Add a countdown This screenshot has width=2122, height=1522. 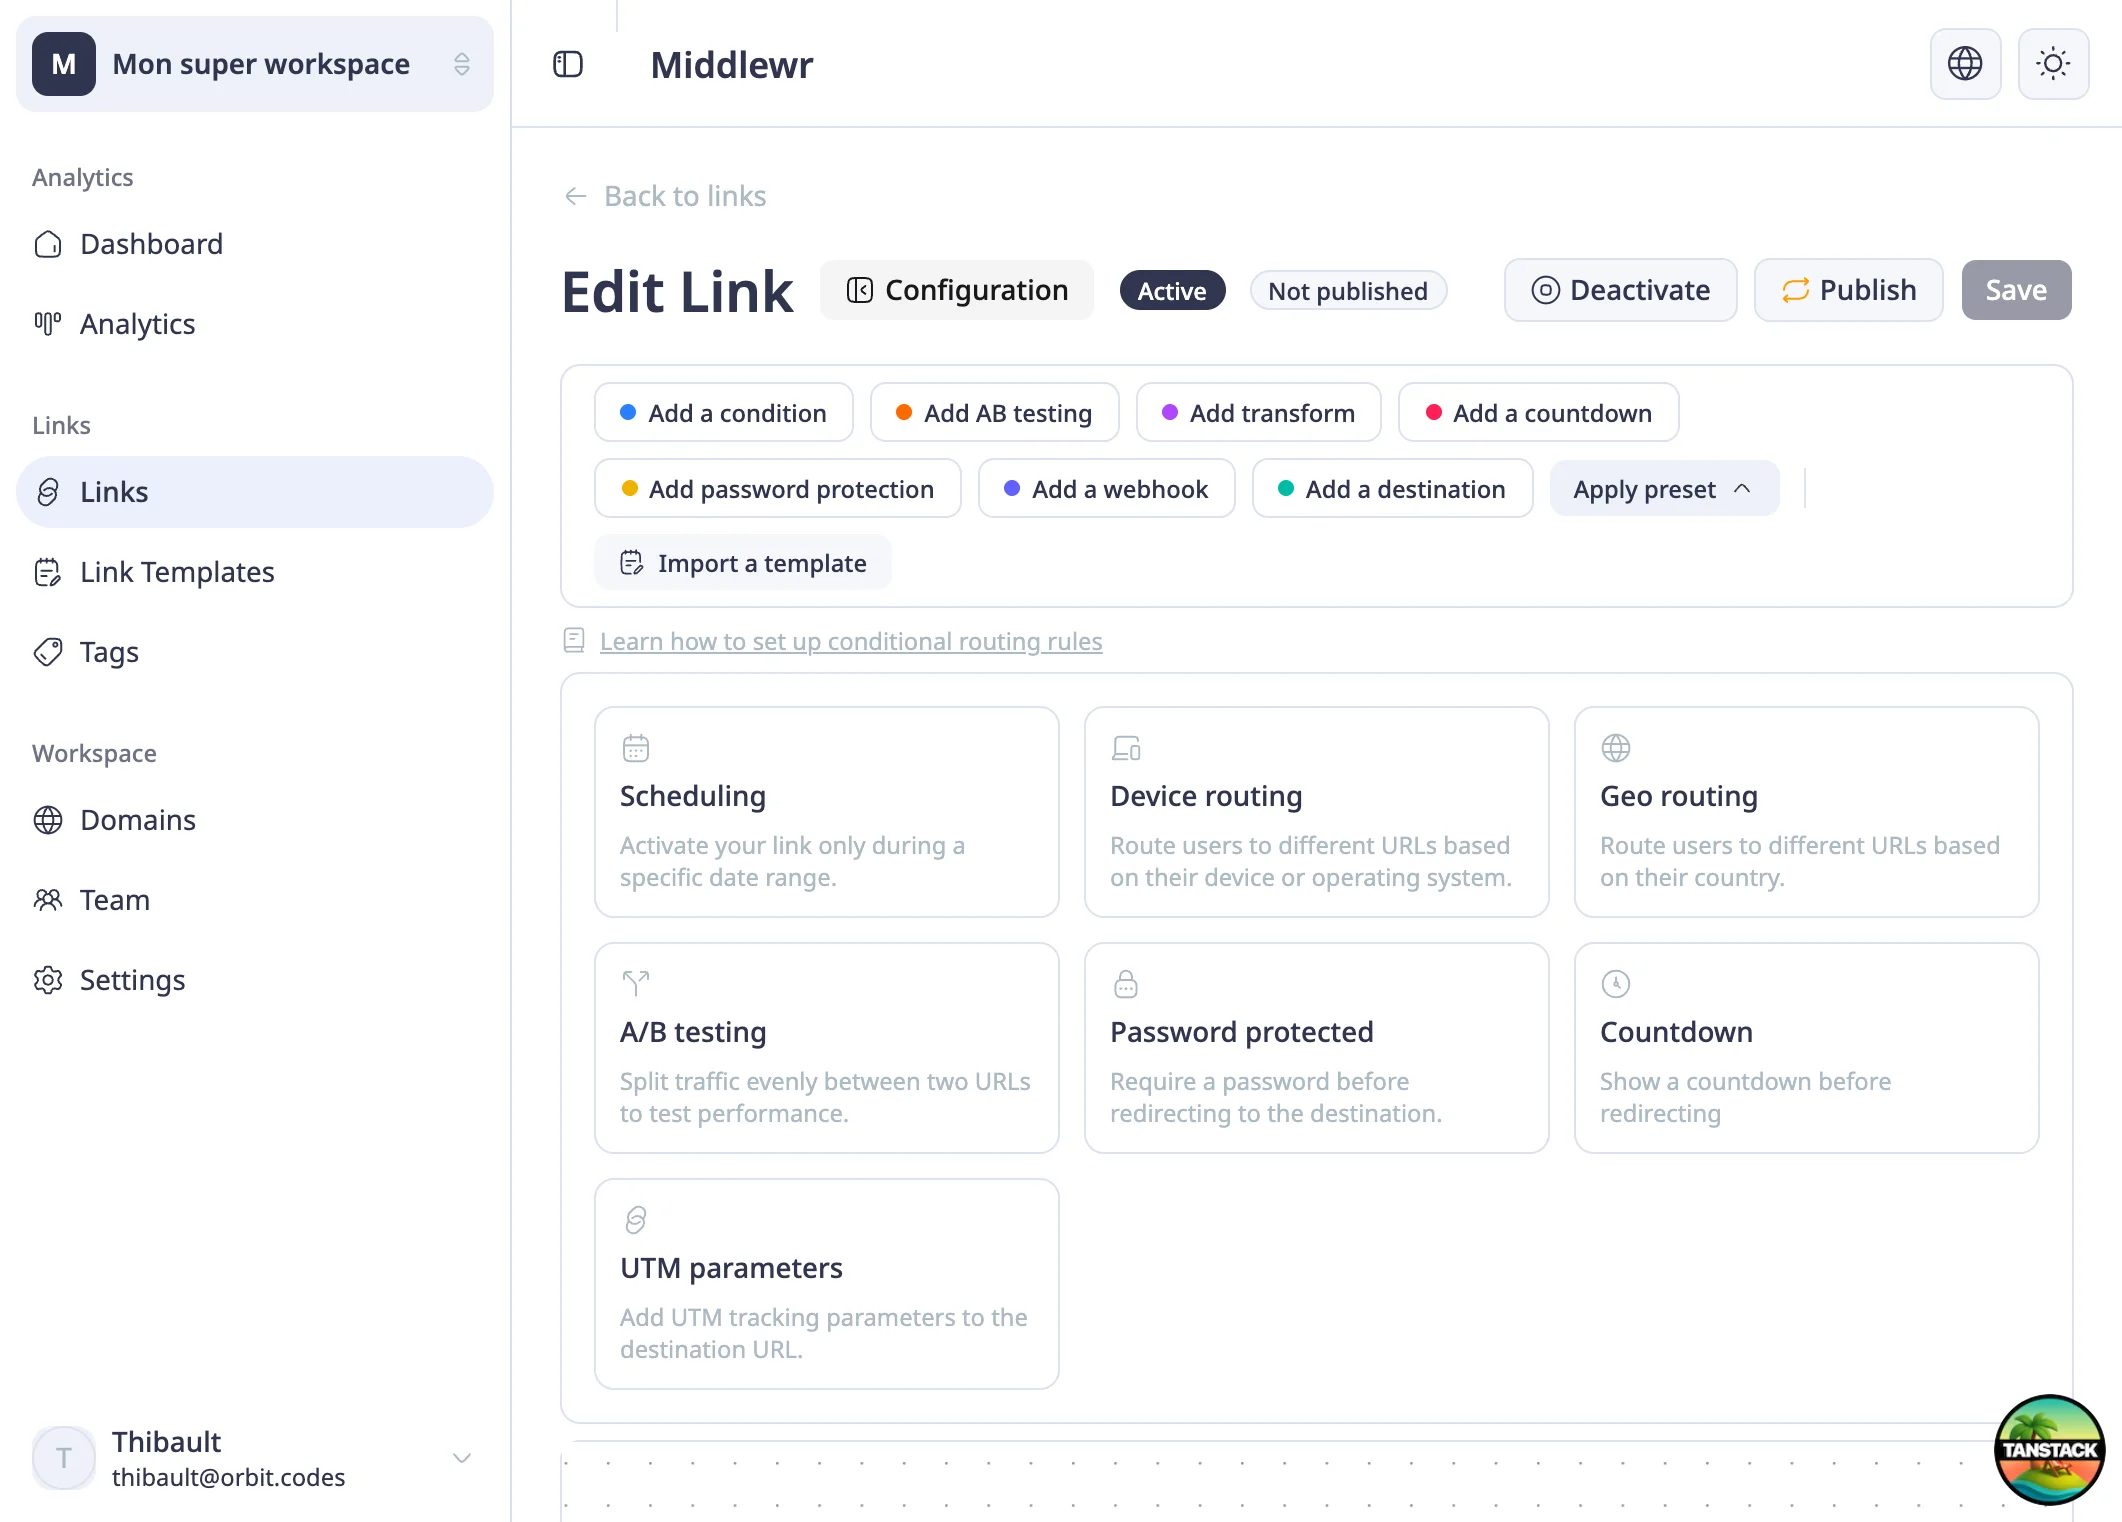point(1538,412)
